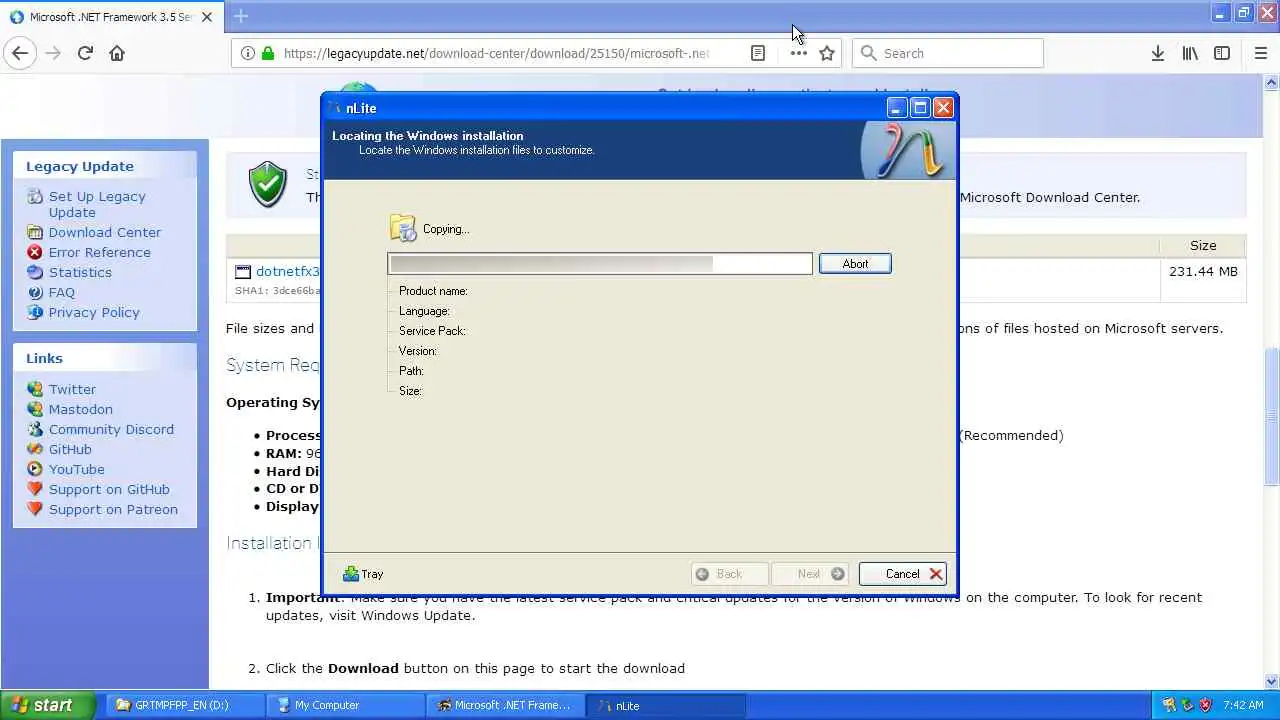Send nLite to Tray
Viewport: 1280px width, 720px height.
coord(363,574)
